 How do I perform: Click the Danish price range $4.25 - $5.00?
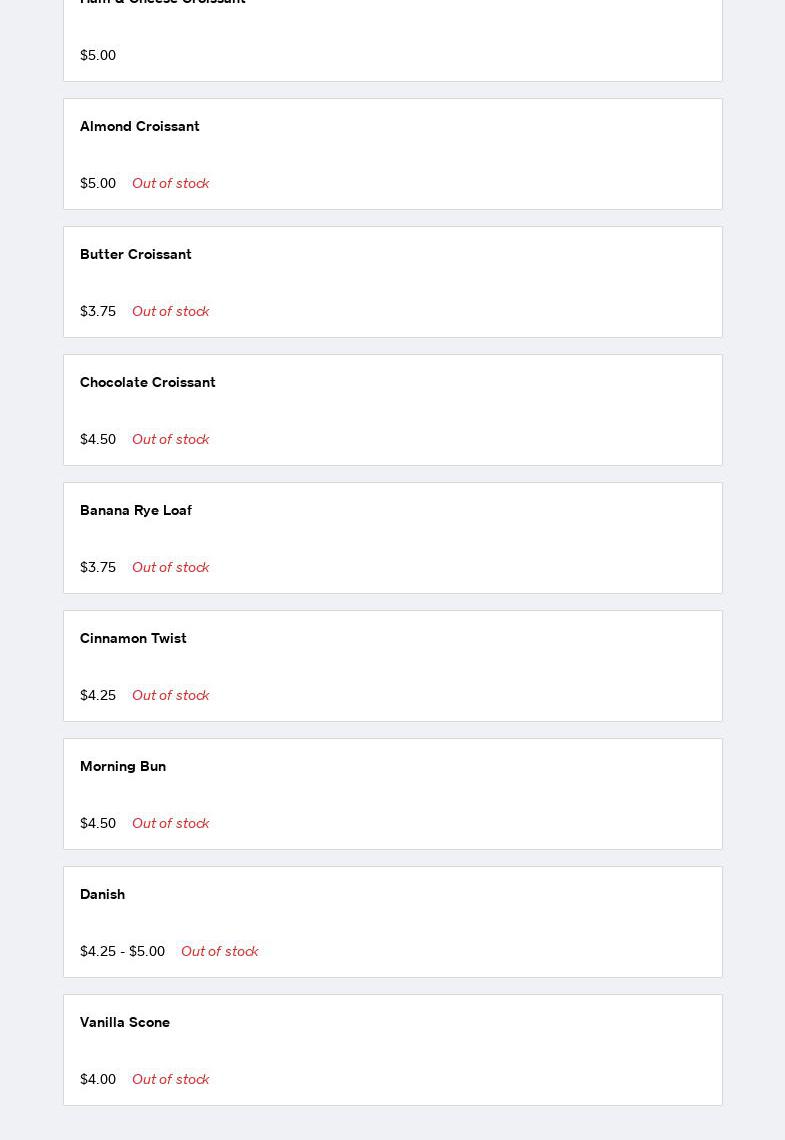122,951
